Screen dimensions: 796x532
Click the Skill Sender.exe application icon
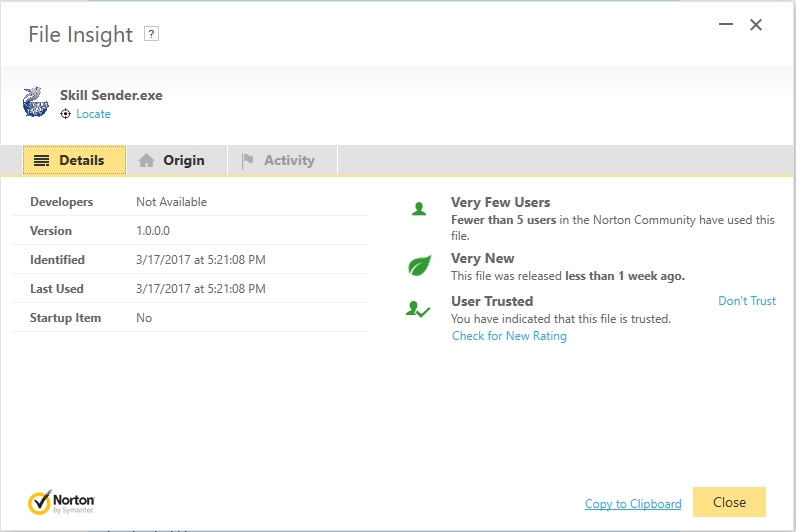(x=36, y=102)
